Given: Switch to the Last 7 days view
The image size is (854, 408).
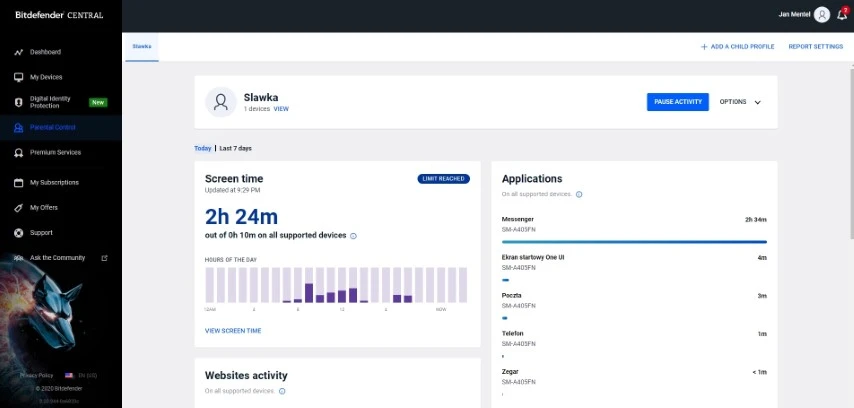Looking at the screenshot, I should pyautogui.click(x=236, y=148).
